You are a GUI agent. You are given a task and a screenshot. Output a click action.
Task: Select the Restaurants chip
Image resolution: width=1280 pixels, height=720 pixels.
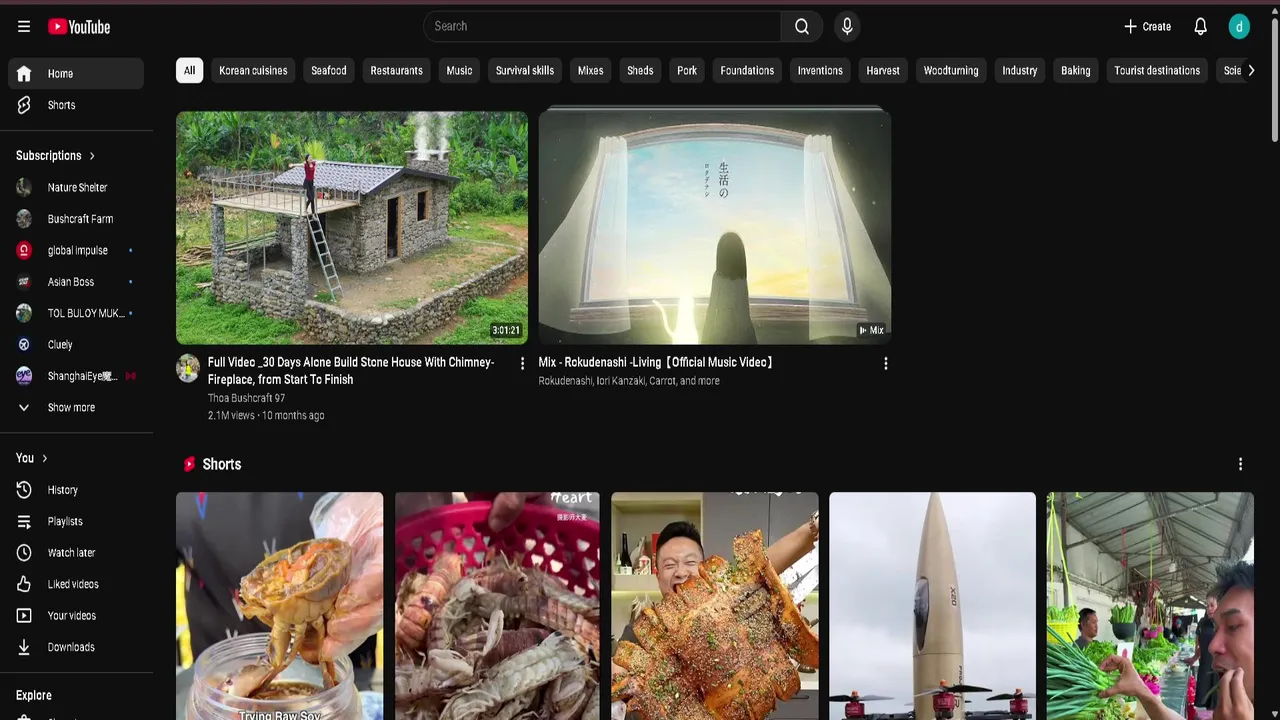pos(396,70)
